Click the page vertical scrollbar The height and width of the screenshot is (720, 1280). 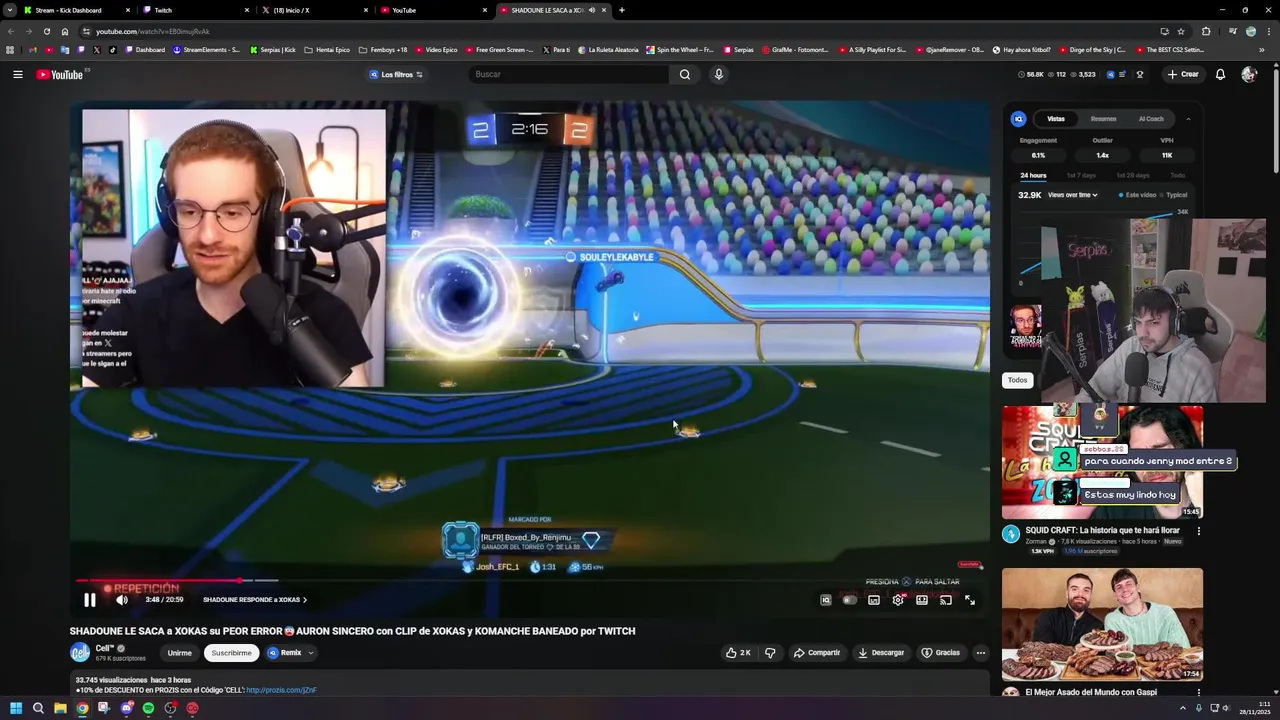[1275, 120]
